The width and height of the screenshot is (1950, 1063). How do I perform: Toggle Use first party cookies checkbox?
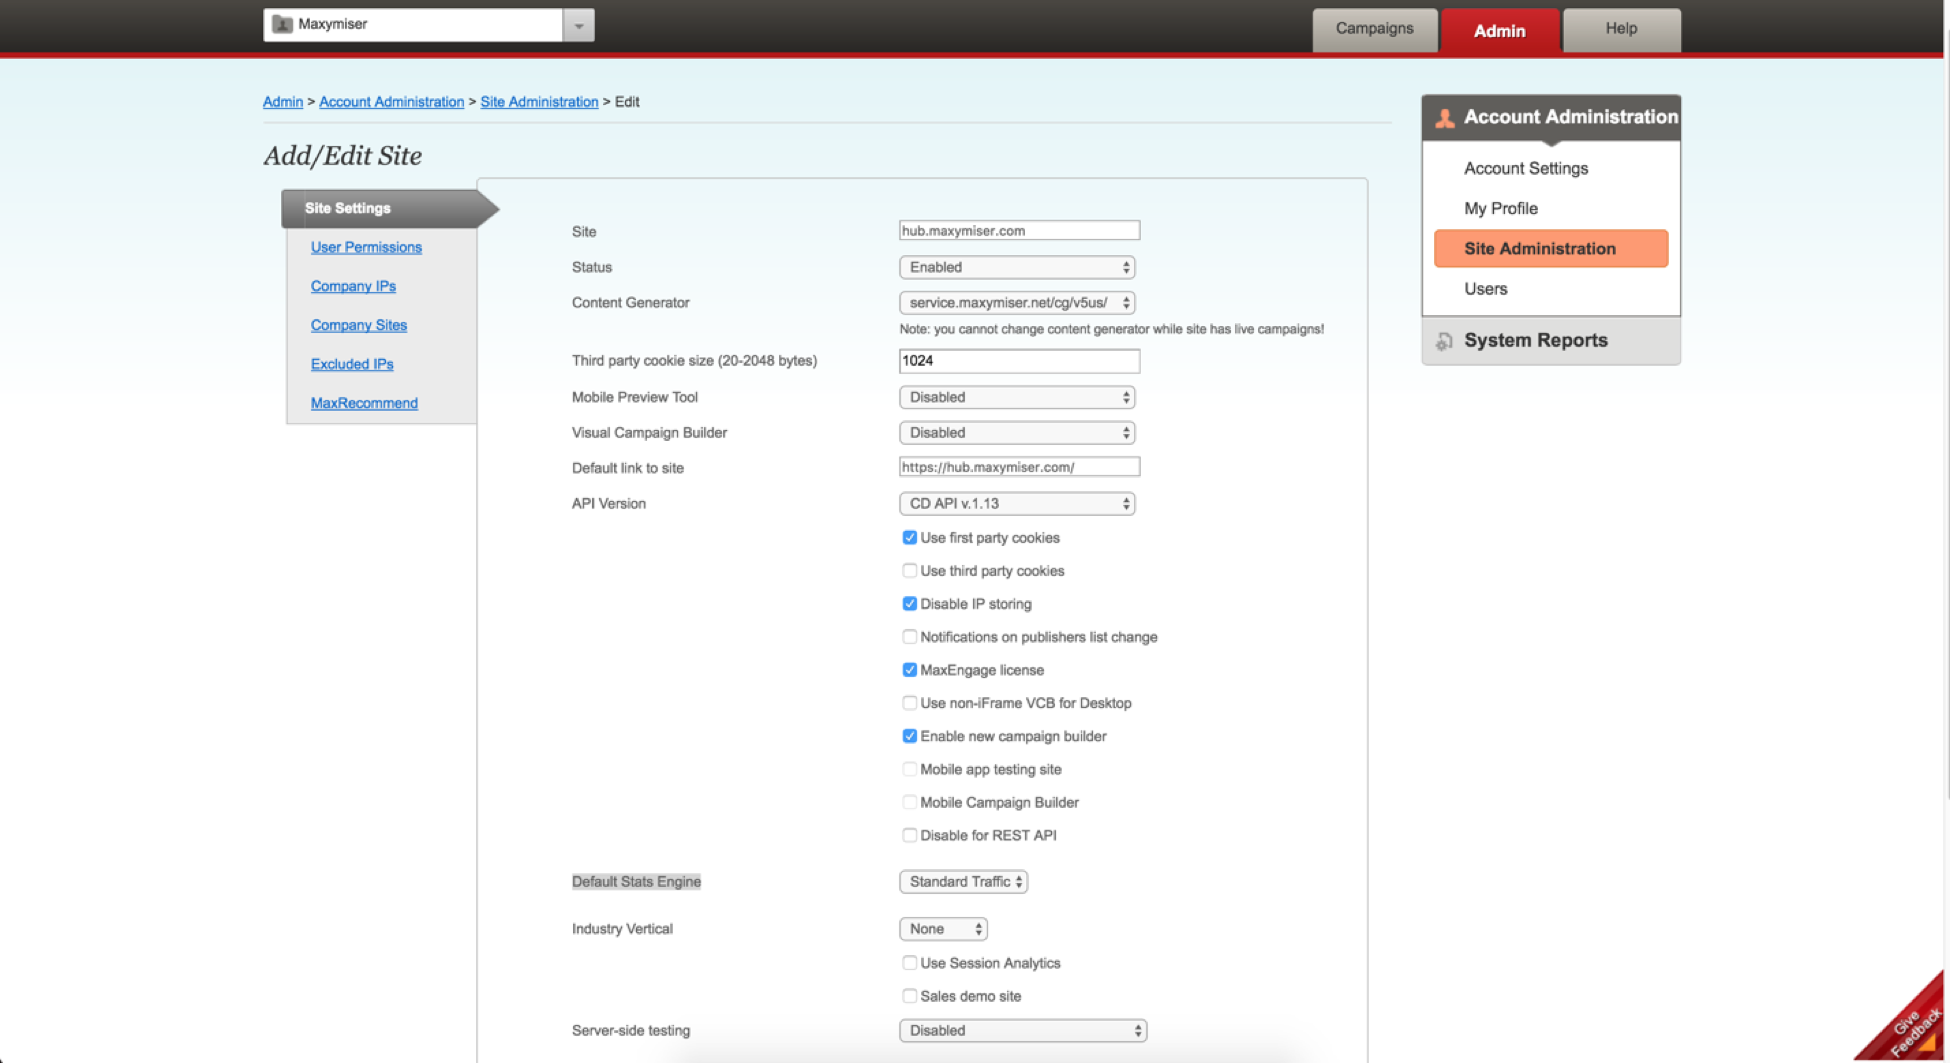tap(909, 538)
